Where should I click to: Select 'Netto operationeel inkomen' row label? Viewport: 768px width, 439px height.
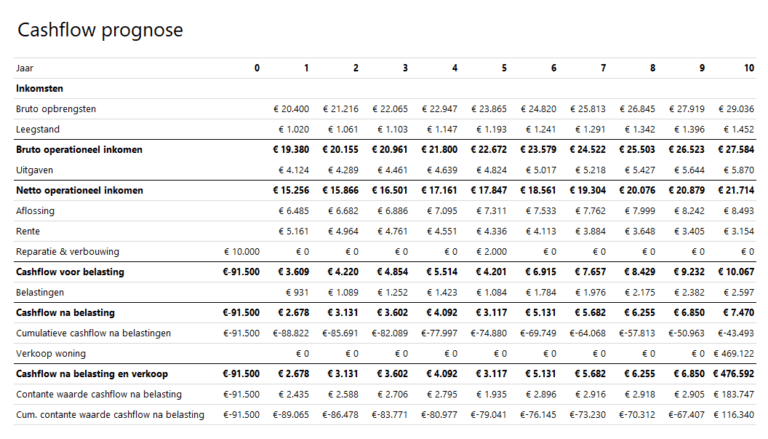[79, 191]
